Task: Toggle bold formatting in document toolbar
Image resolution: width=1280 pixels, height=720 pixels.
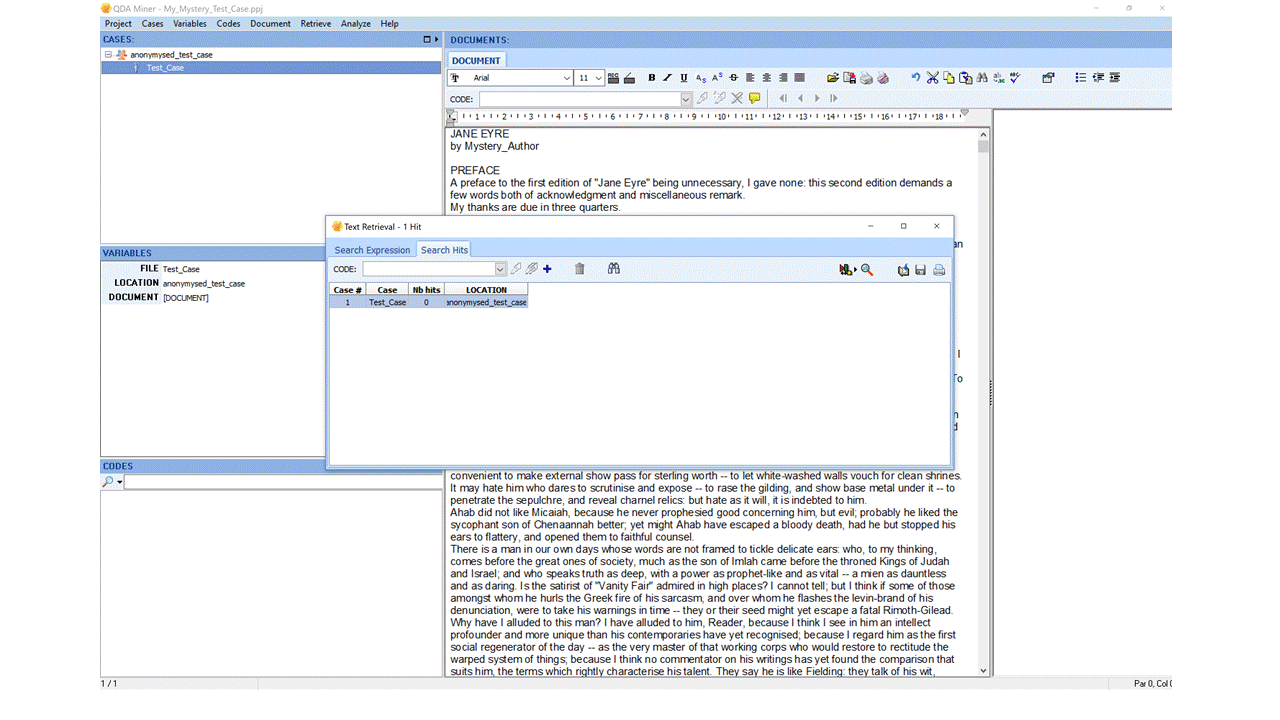Action: [x=652, y=78]
